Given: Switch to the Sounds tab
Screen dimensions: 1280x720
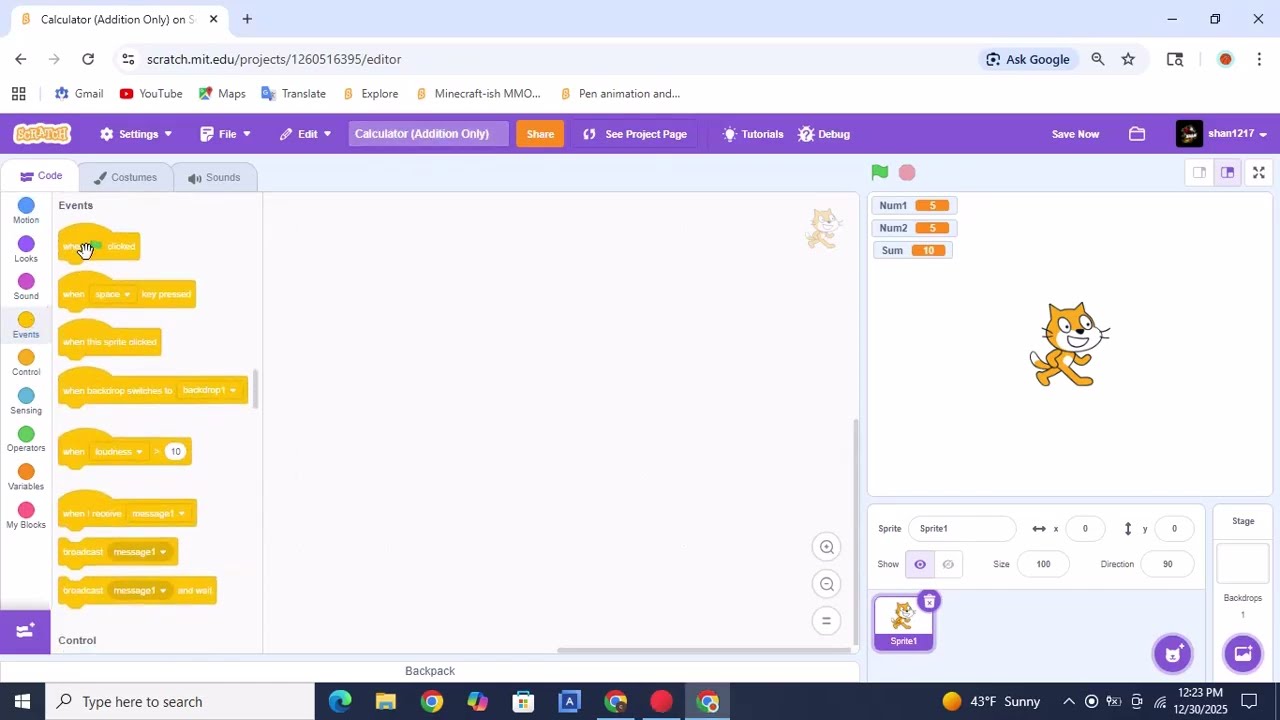Looking at the screenshot, I should pos(214,177).
